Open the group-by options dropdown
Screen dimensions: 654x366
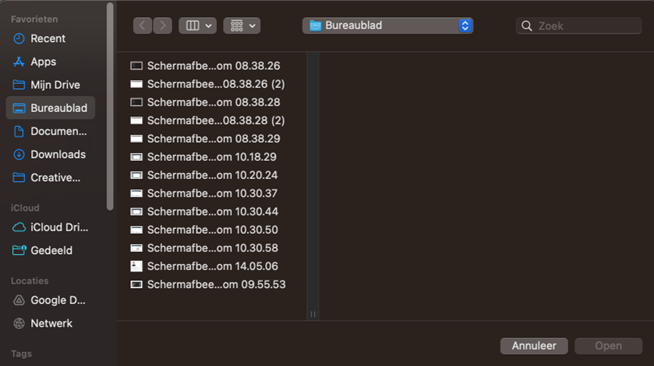242,25
